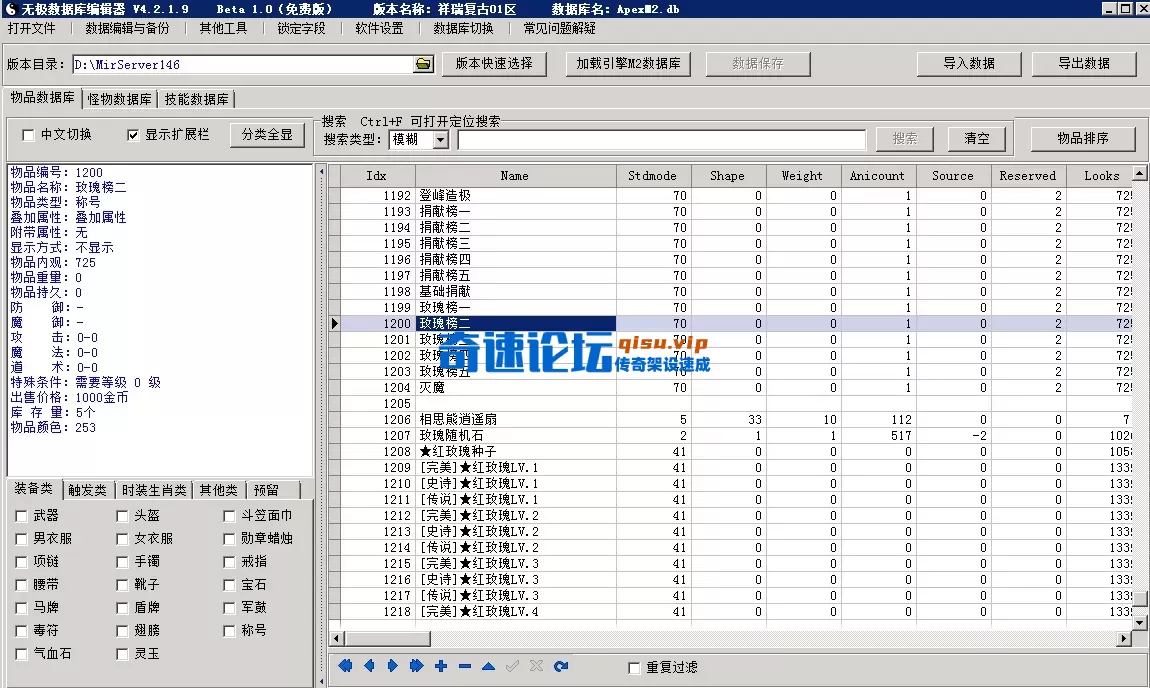
Task: Click 清空 button
Action: coord(977,139)
